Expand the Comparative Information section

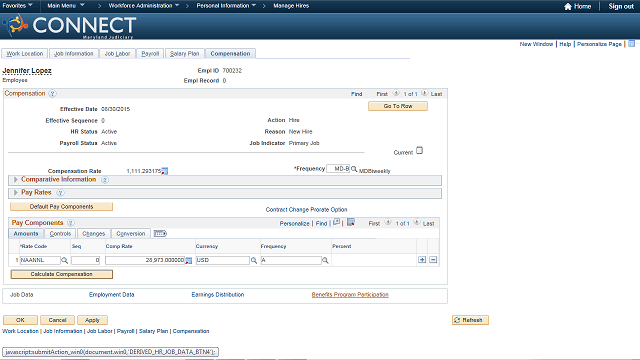pos(16,180)
